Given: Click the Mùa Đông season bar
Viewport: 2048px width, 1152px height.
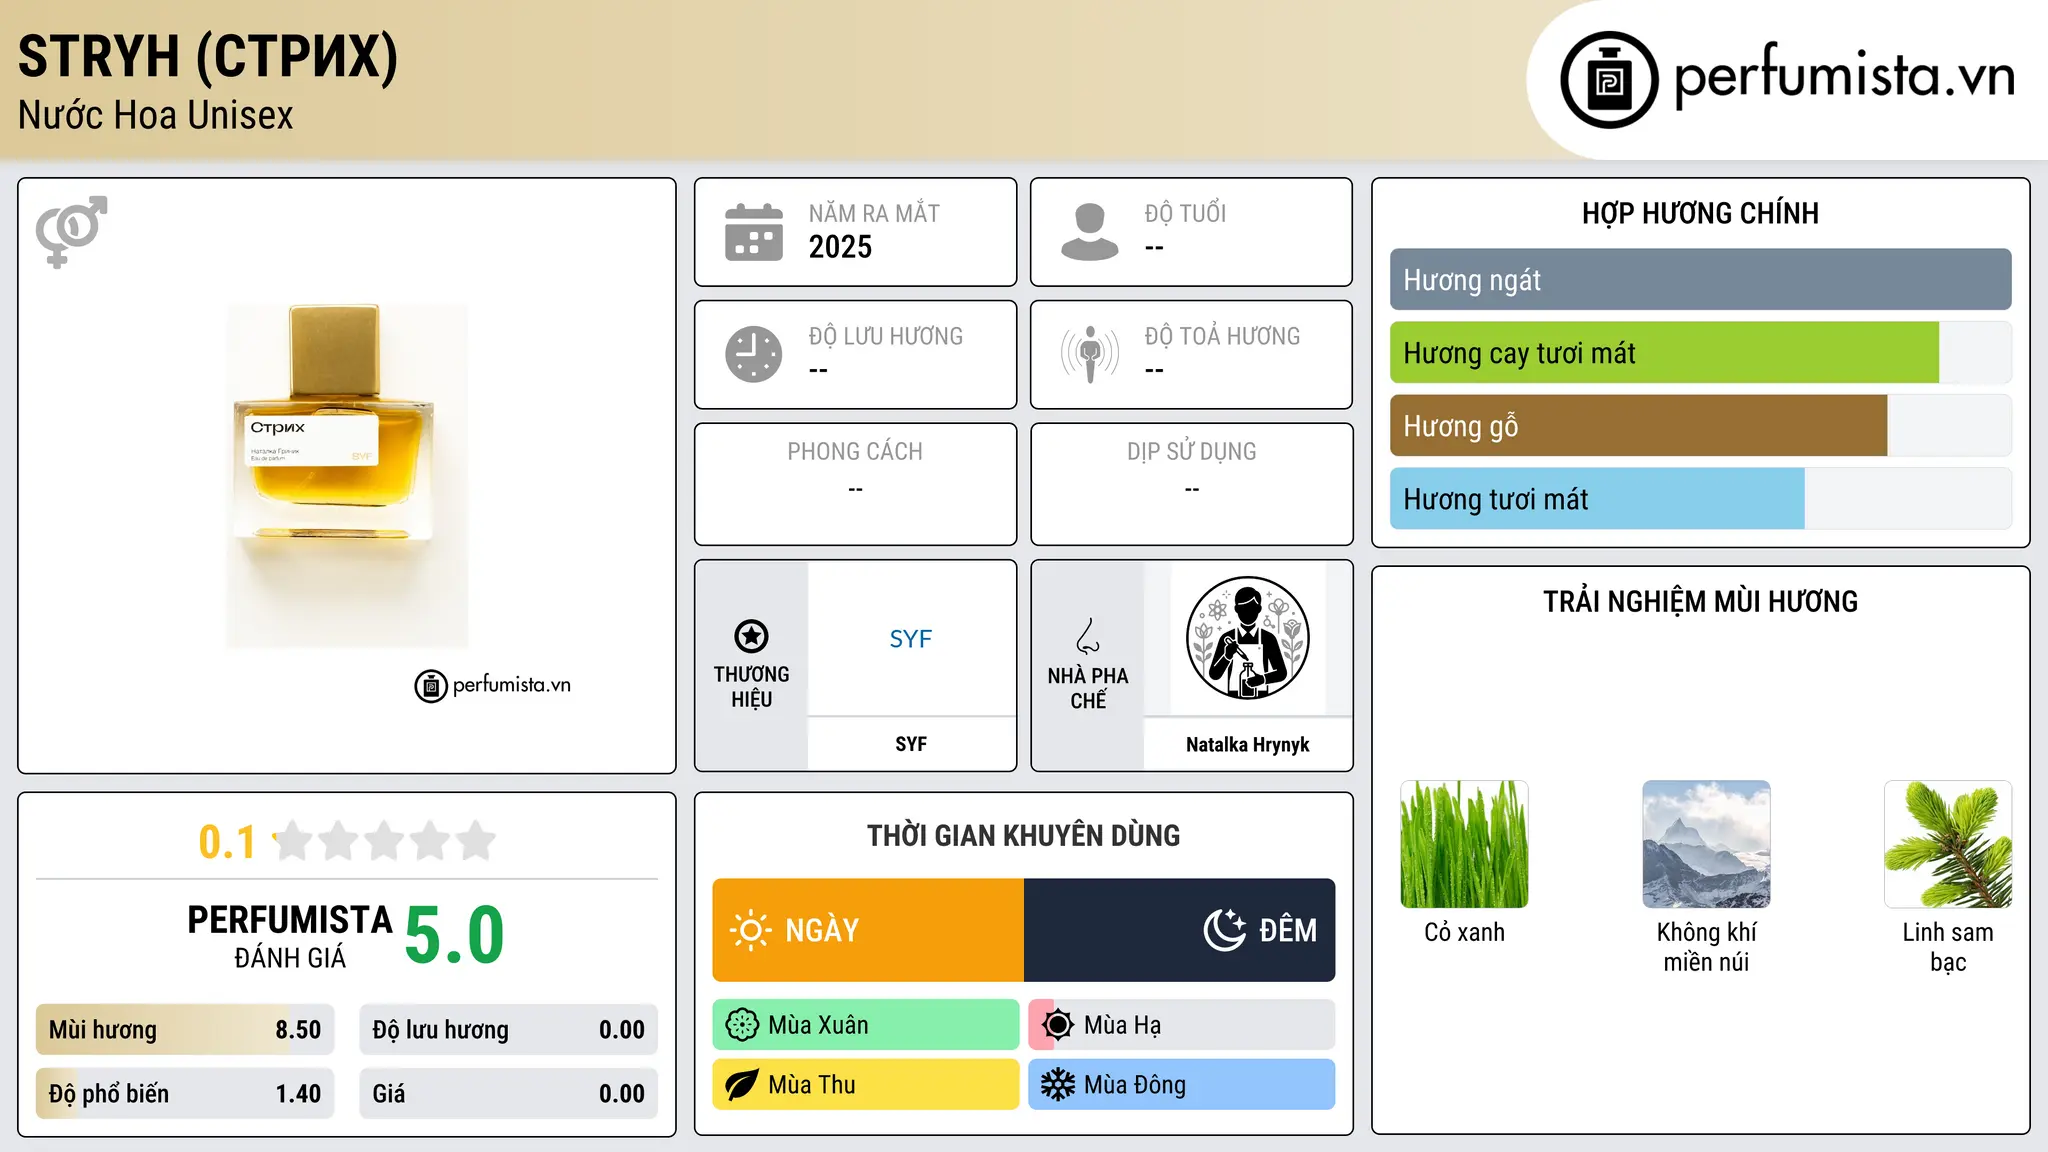Looking at the screenshot, I should [1182, 1085].
